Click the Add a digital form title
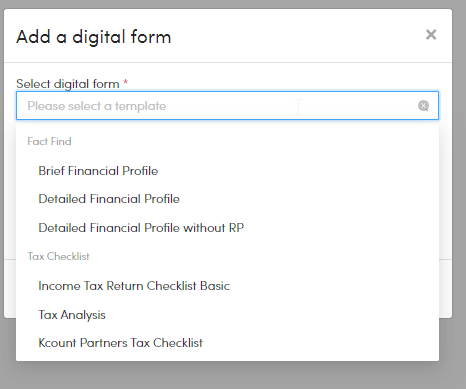 pyautogui.click(x=94, y=37)
